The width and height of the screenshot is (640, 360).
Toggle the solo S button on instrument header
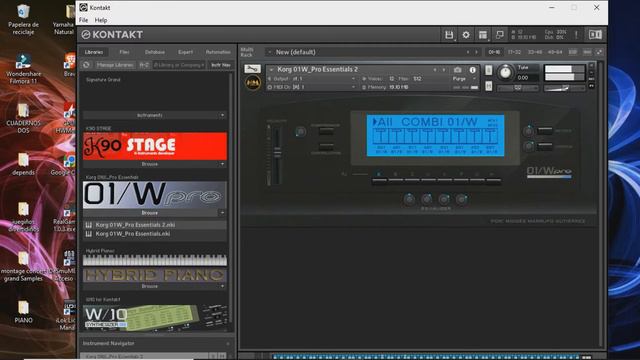coord(489,70)
